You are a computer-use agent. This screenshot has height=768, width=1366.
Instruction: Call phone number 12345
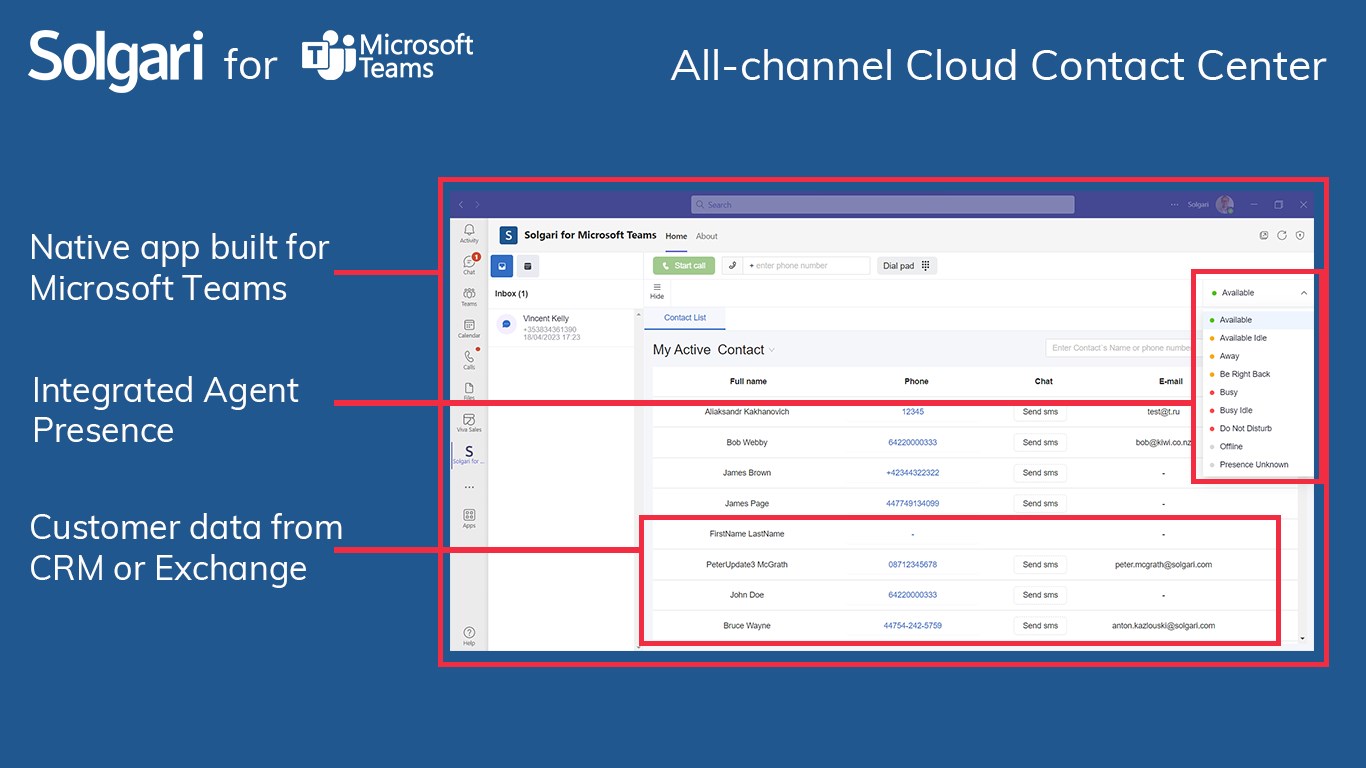tap(912, 412)
